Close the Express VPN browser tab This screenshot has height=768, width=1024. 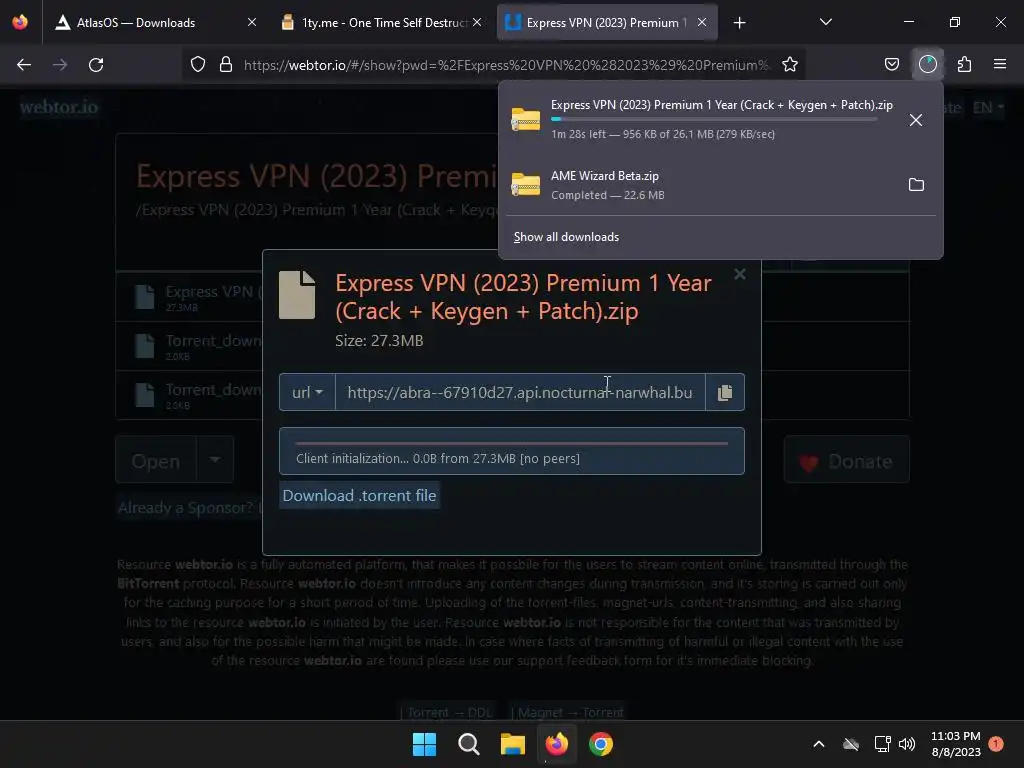[702, 22]
